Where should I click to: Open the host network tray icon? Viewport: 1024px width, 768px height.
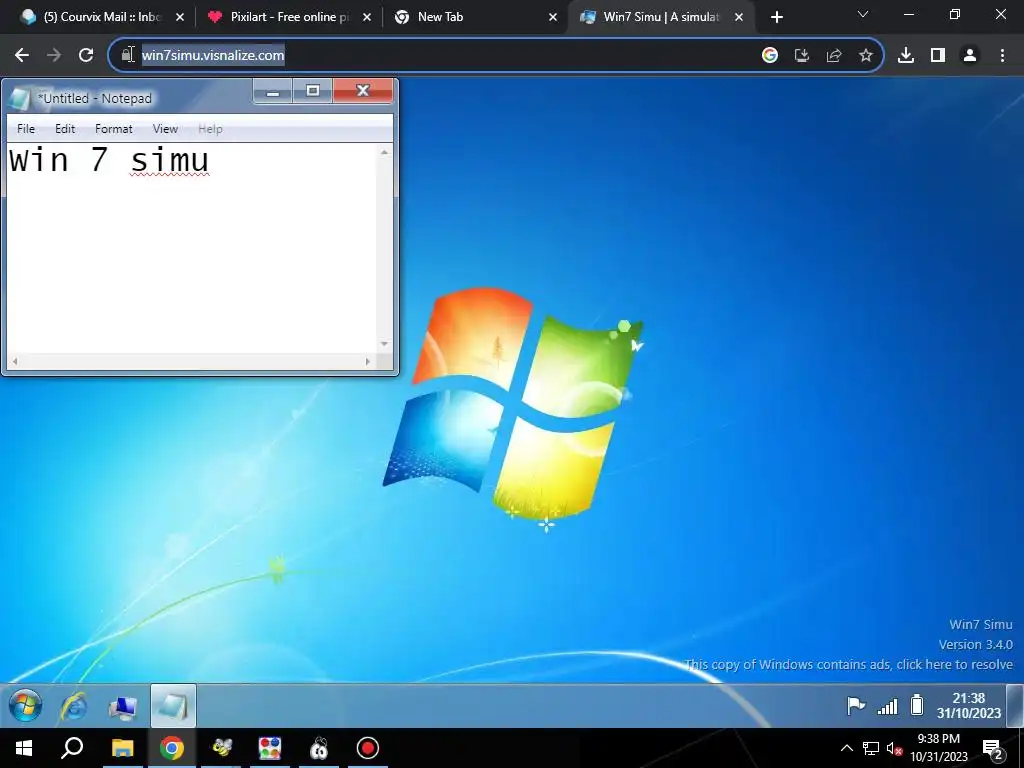(871, 748)
